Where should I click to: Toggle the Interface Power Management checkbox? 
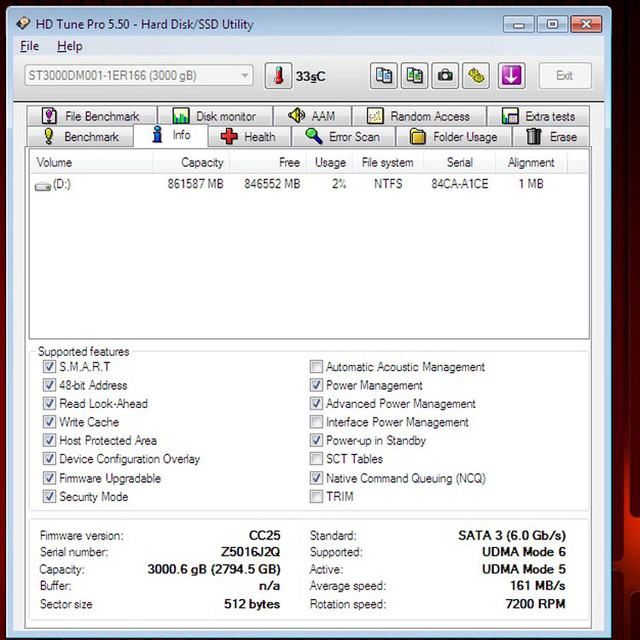point(316,422)
